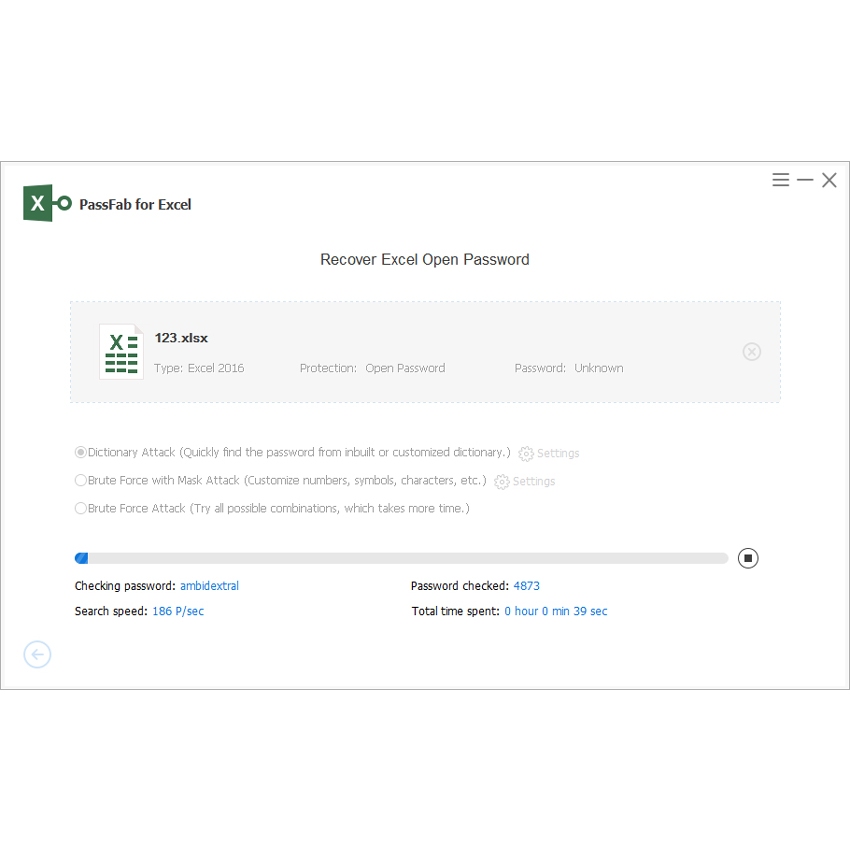Click the password recovery progress bar
Viewport: 850px width, 850px height.
pyautogui.click(x=401, y=558)
